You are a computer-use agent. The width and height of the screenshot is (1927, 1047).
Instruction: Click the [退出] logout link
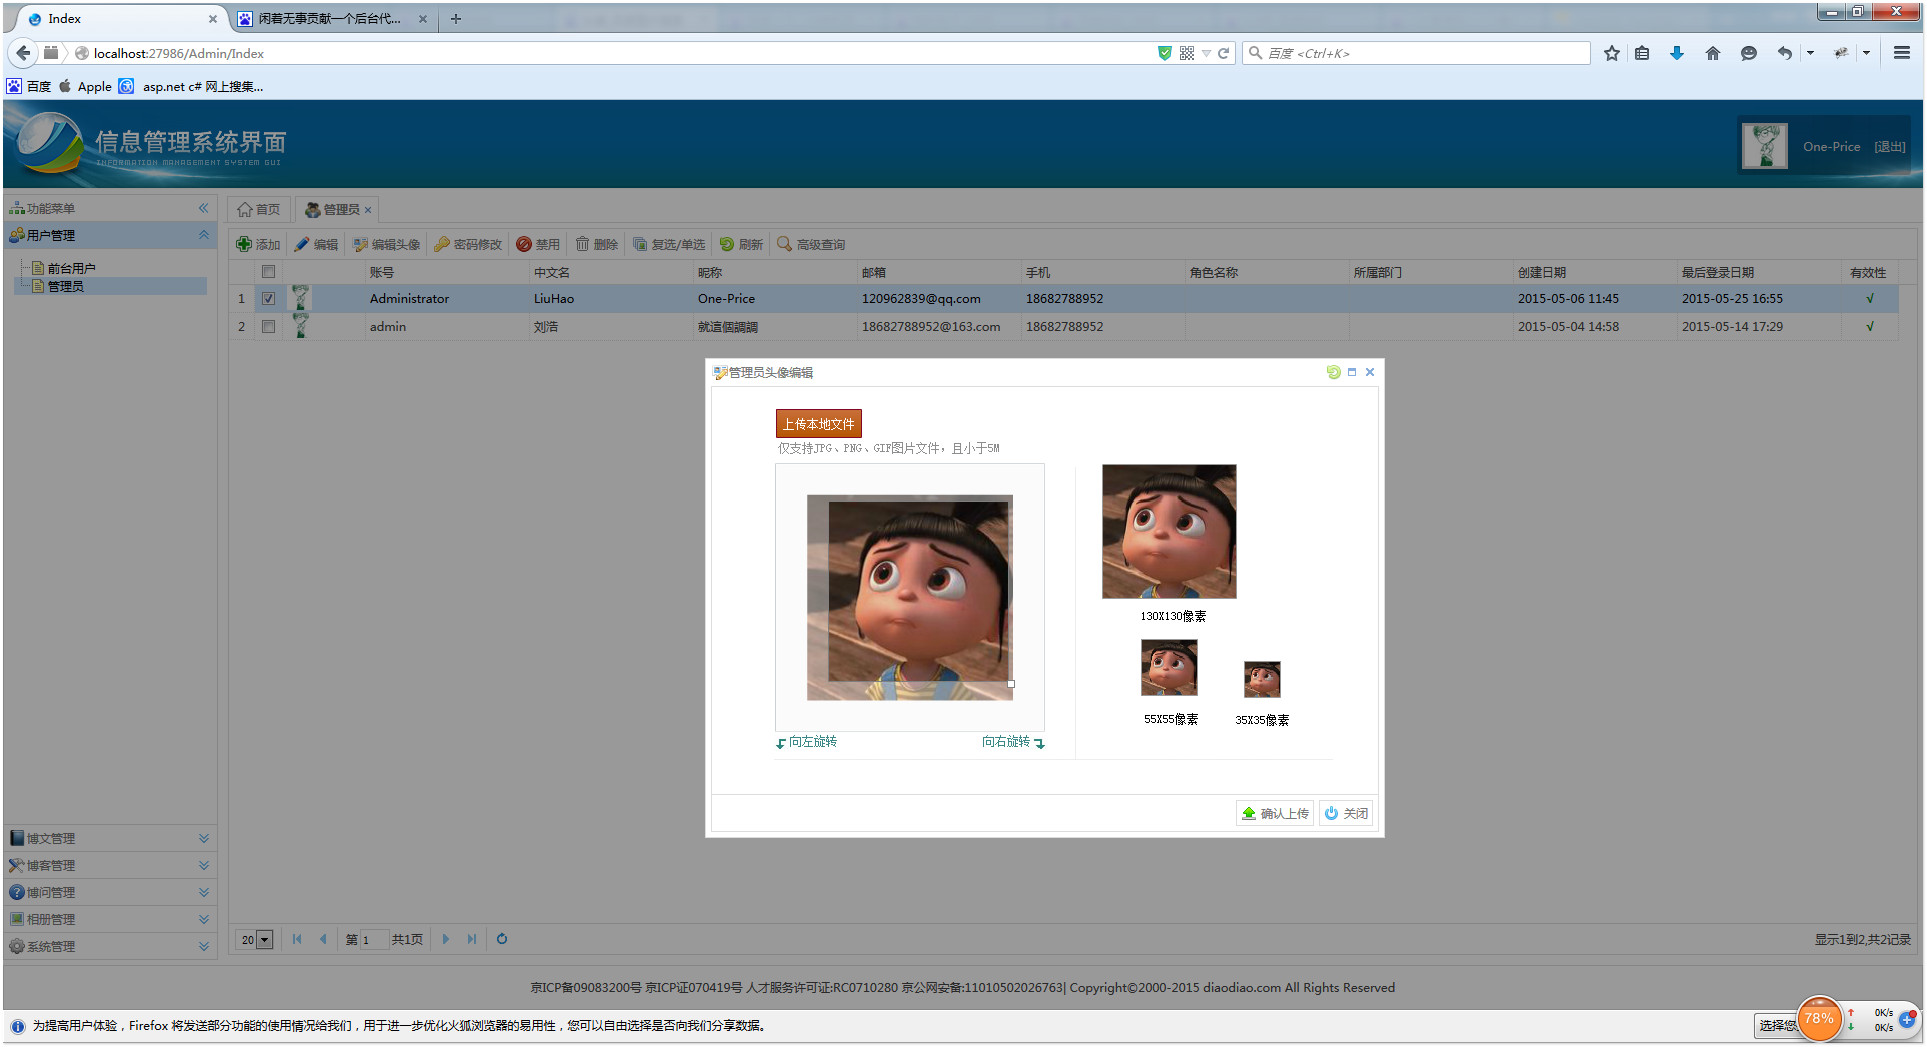coord(1890,146)
